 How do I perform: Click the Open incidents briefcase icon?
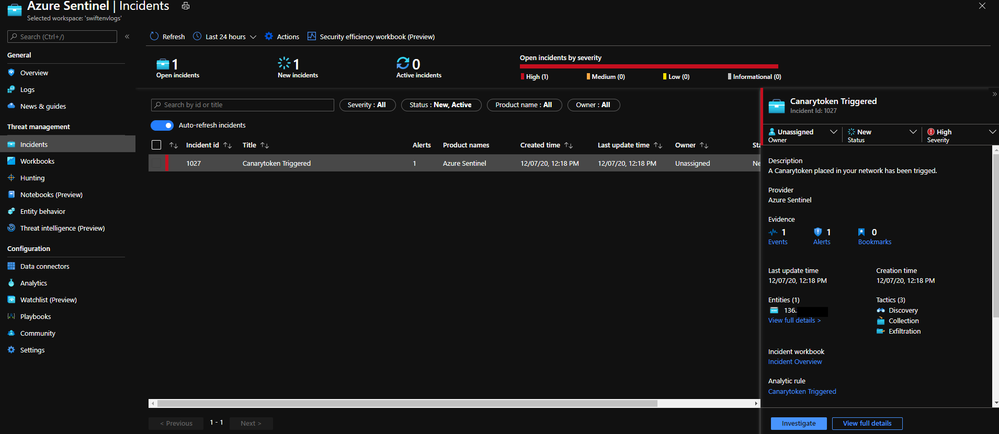(x=163, y=63)
